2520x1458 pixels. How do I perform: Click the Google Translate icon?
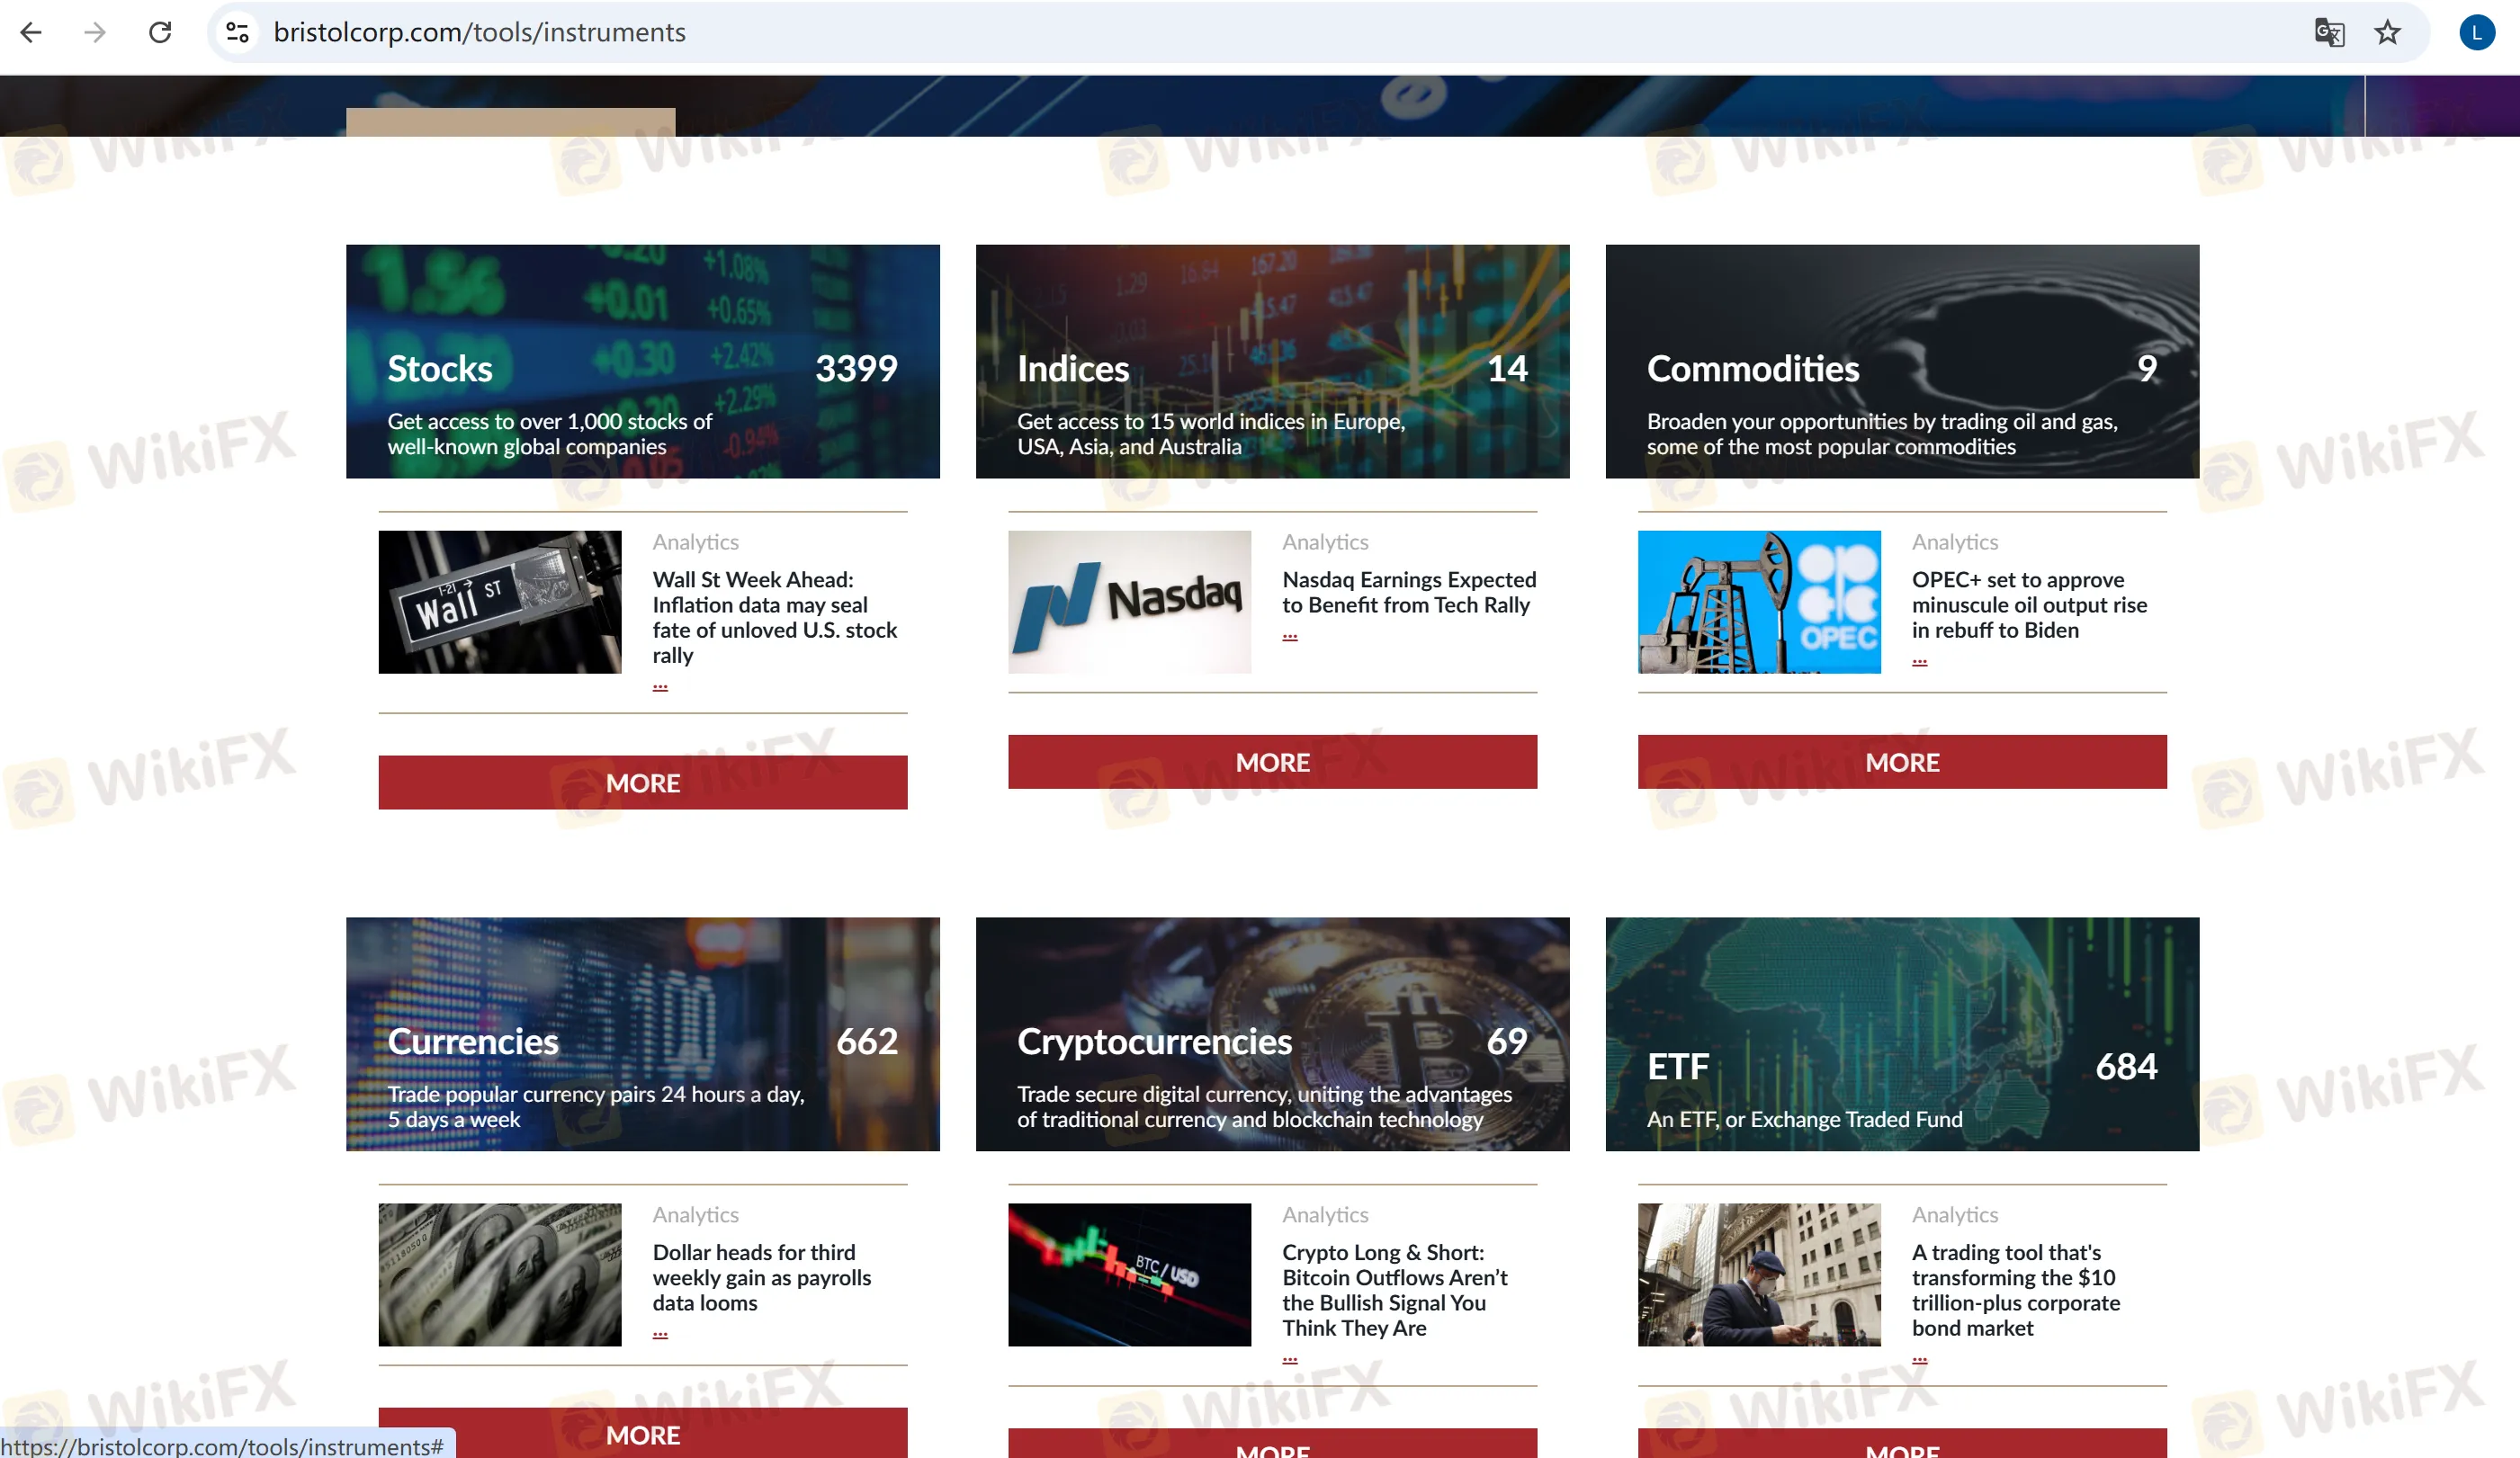(x=2328, y=32)
